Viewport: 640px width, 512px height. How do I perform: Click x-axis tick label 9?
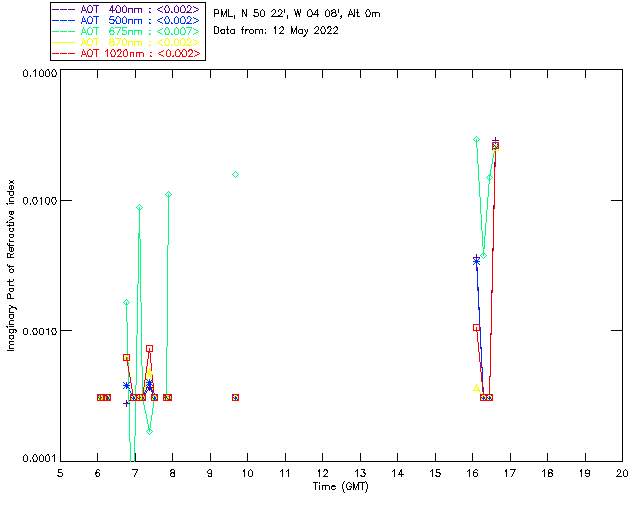(x=210, y=473)
